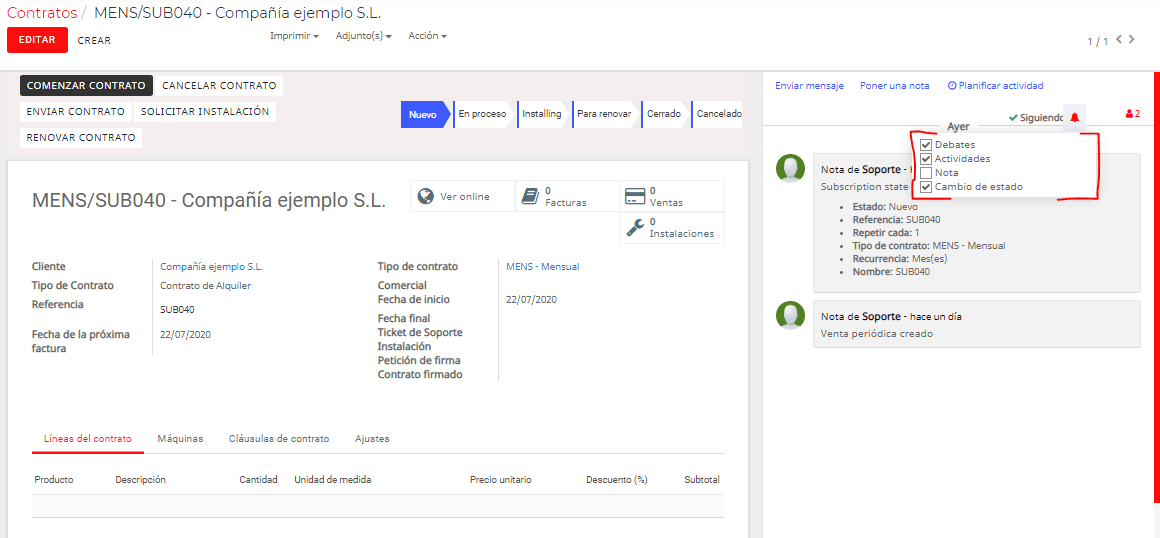Enable the Nota subscription checkbox
The image size is (1160, 538).
click(x=925, y=172)
